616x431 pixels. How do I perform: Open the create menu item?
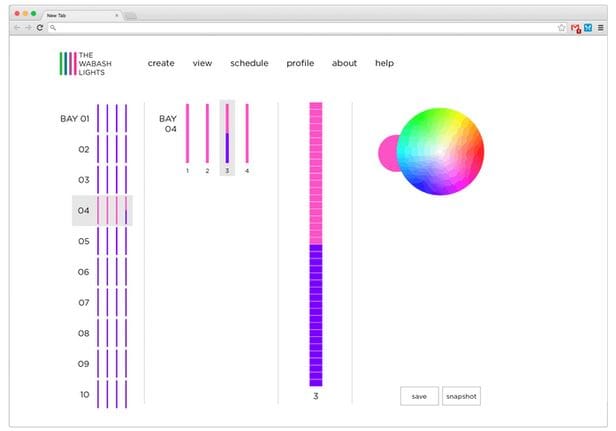point(161,63)
